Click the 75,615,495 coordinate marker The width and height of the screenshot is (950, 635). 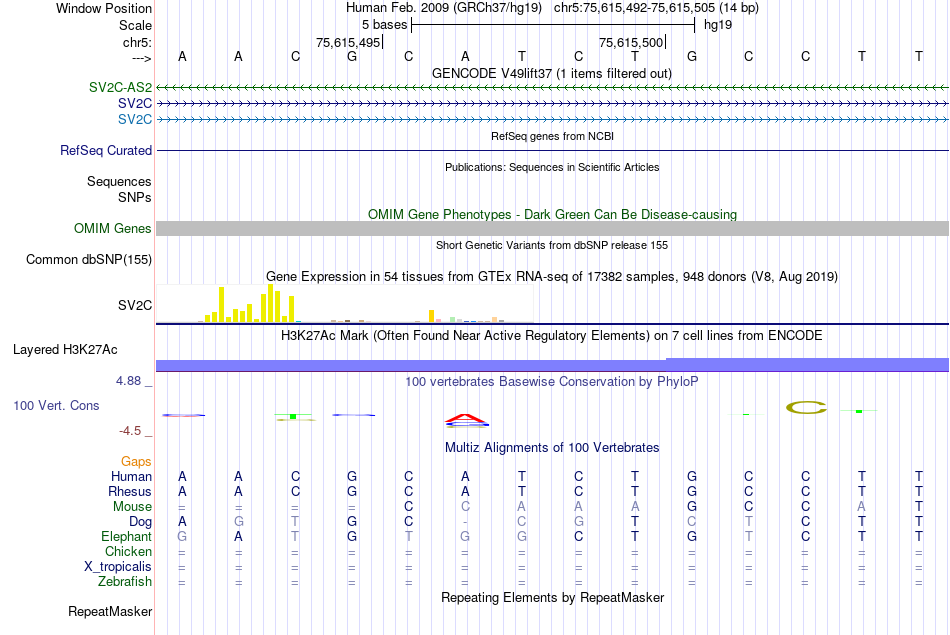[349, 42]
